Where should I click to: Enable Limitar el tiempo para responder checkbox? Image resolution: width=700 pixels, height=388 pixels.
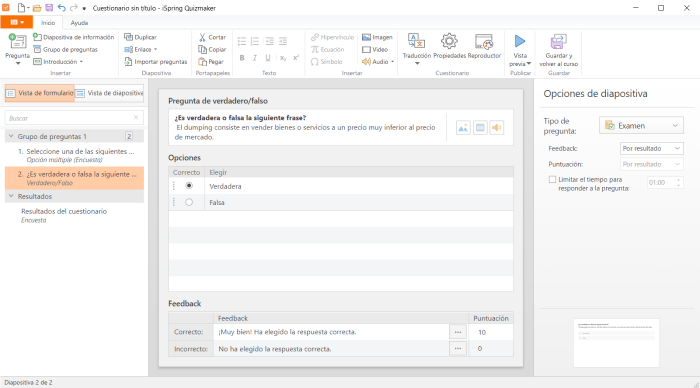pyautogui.click(x=552, y=179)
